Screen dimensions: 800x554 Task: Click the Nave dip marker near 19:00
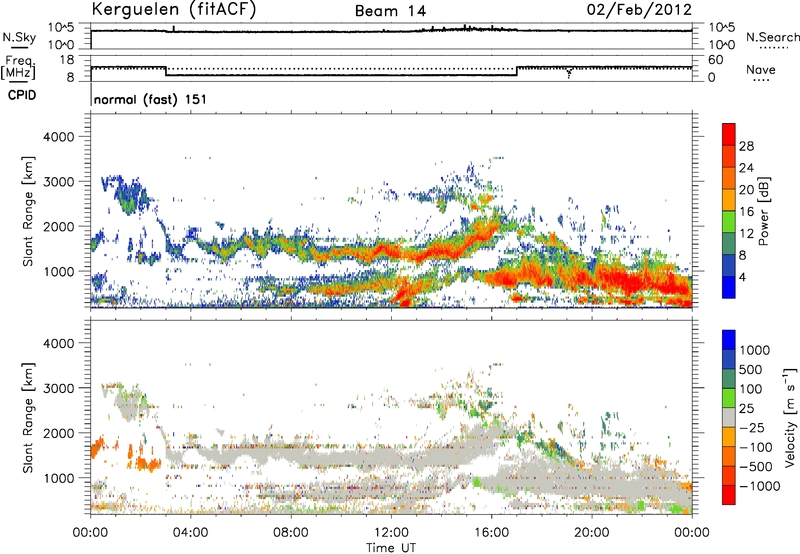tap(569, 73)
